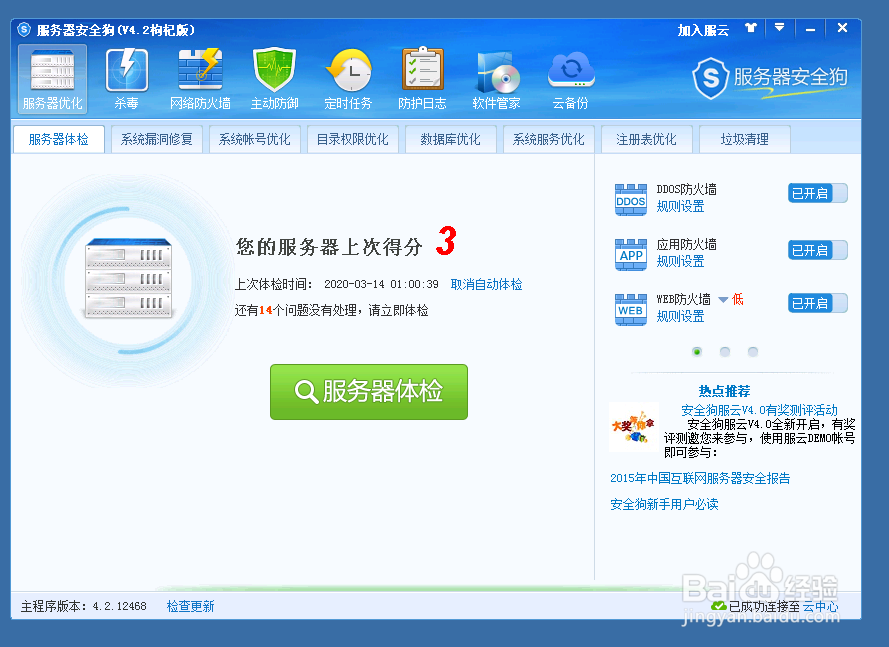The height and width of the screenshot is (647, 889).
Task: Click the 大奖 promotion thumbnail image
Action: tap(633, 427)
